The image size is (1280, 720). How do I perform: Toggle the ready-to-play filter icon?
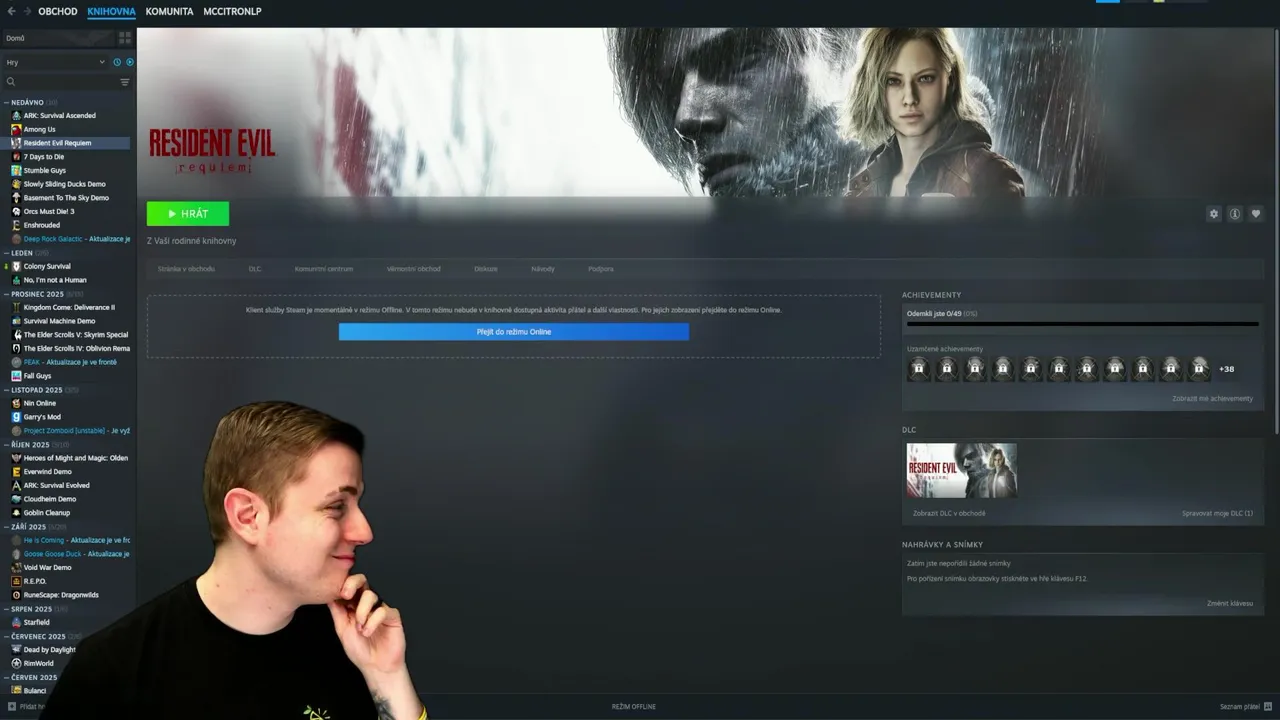(129, 62)
